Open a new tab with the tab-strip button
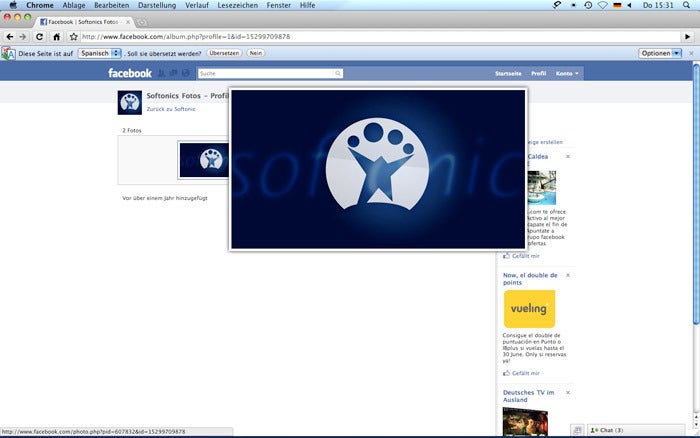Viewport: 700px width, 438px height. pos(142,22)
